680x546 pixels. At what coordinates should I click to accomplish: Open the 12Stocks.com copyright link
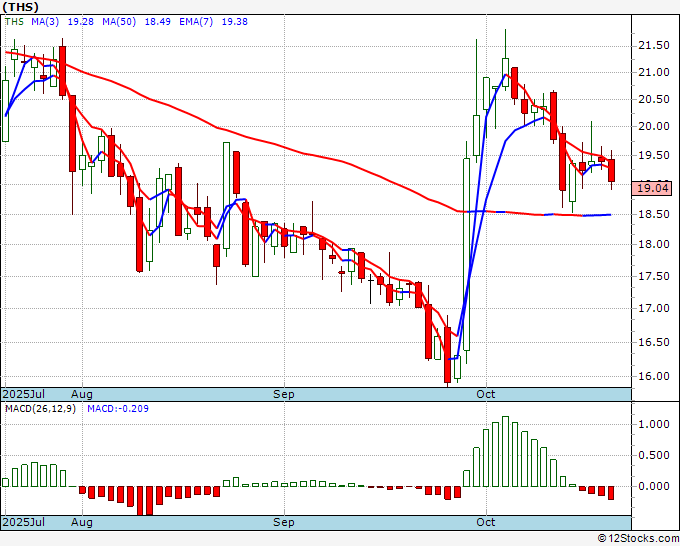click(638, 539)
